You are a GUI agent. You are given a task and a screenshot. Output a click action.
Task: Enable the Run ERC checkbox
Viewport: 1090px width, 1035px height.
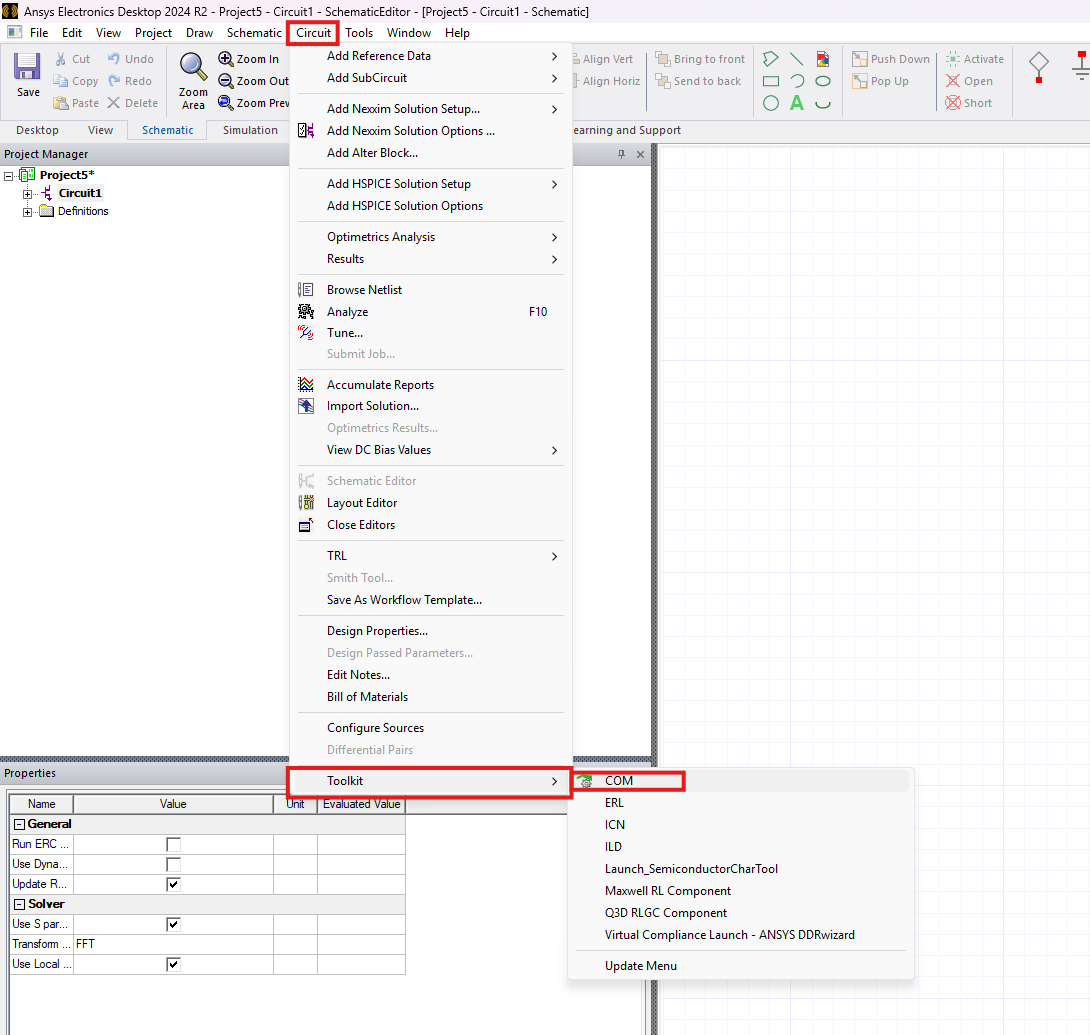(173, 844)
